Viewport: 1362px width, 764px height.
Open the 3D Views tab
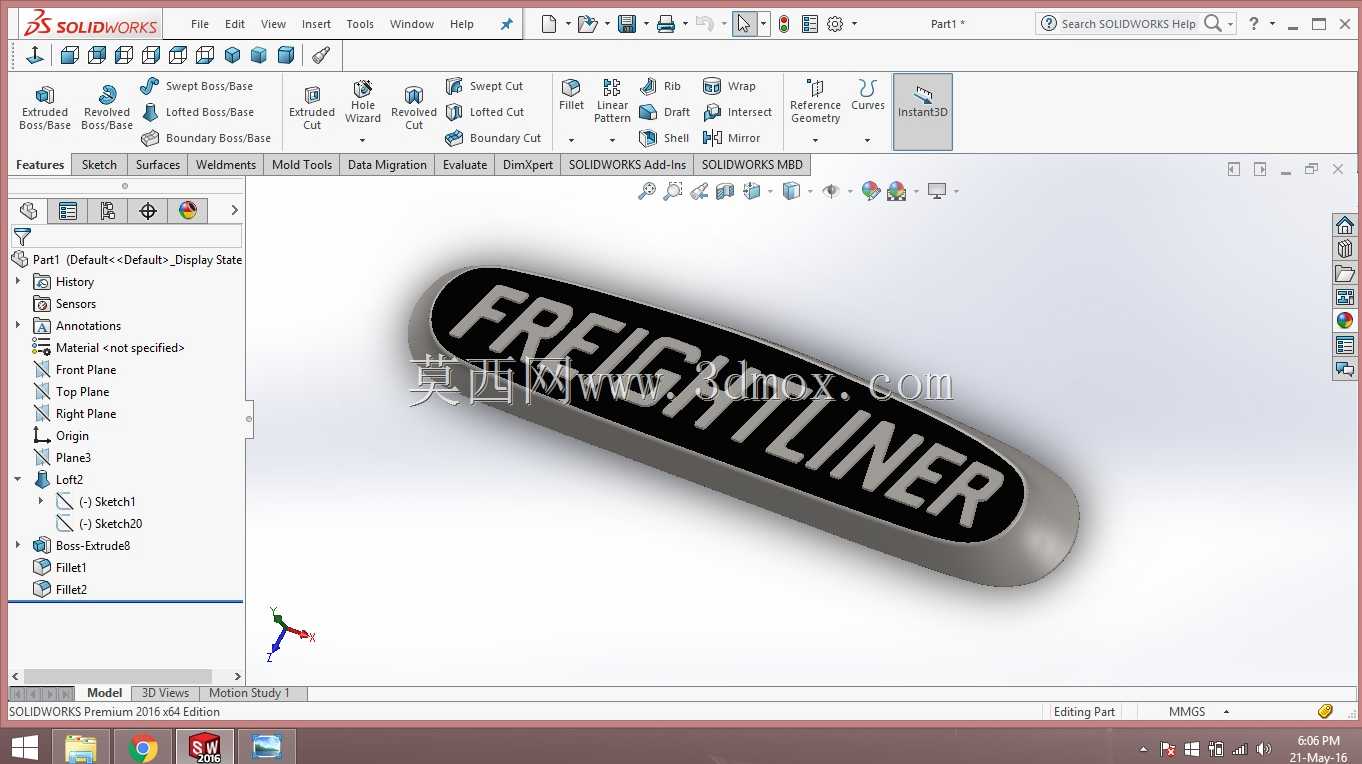(x=165, y=693)
